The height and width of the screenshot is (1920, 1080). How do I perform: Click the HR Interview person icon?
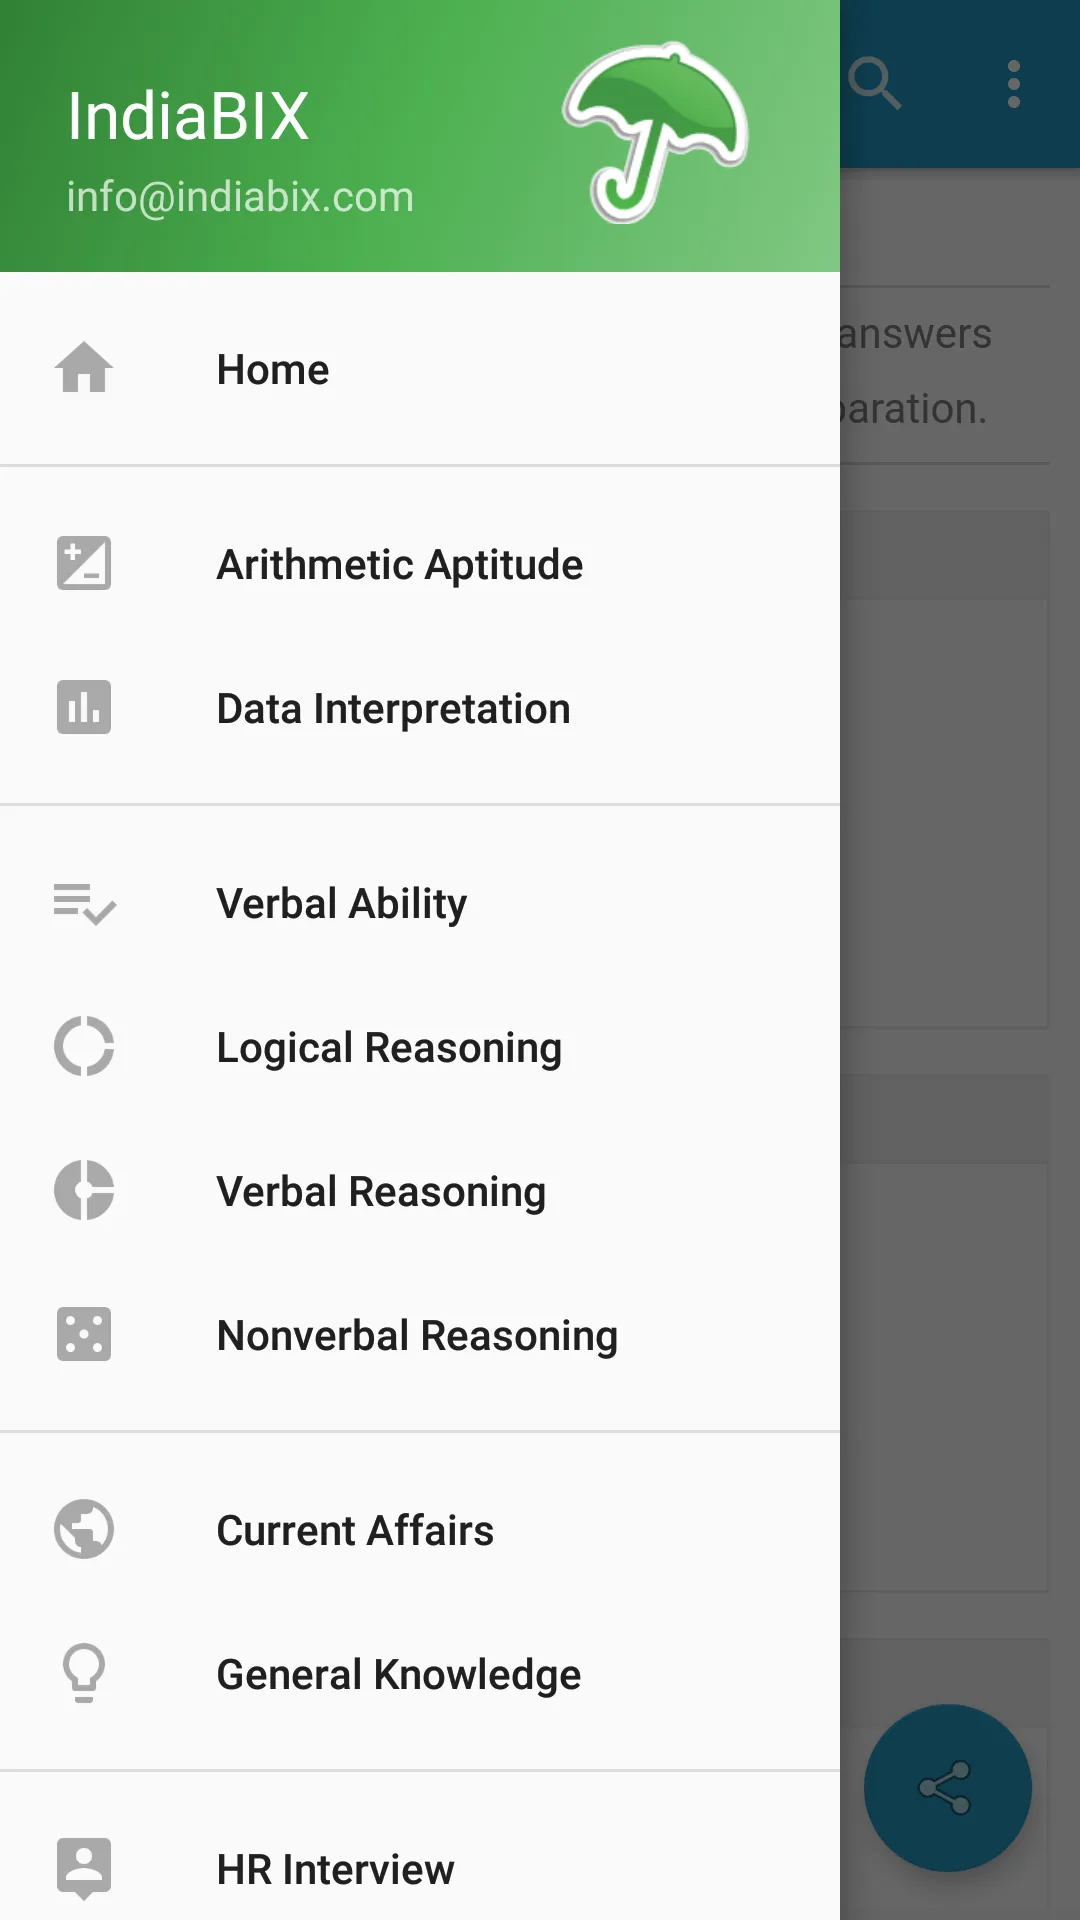point(84,1868)
